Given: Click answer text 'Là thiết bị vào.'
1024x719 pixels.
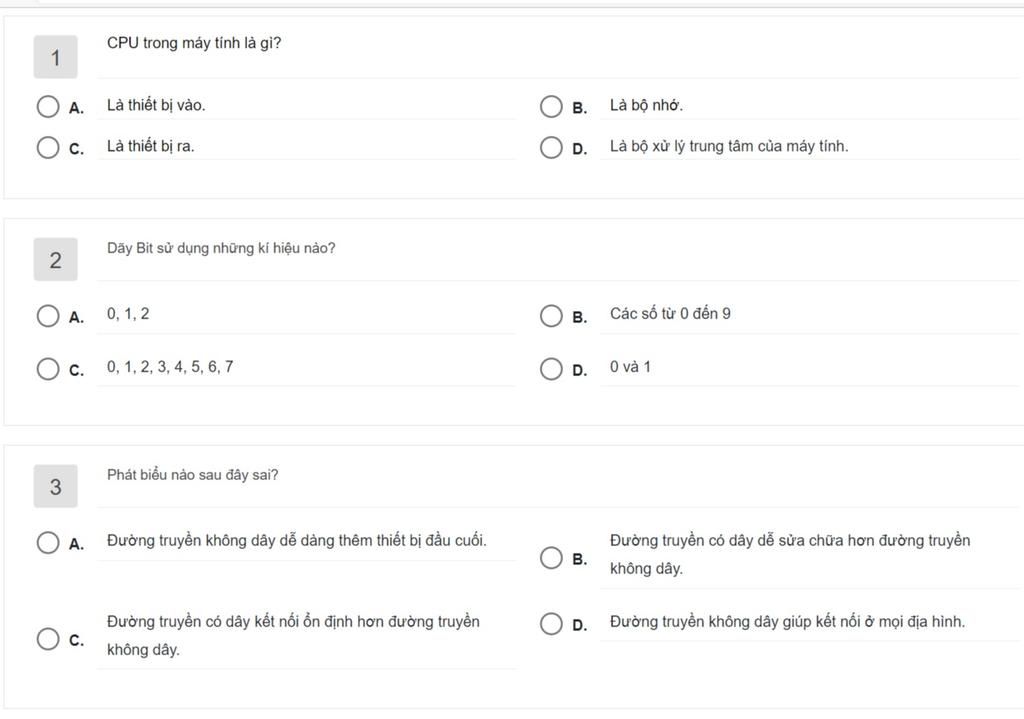Looking at the screenshot, I should [x=156, y=105].
